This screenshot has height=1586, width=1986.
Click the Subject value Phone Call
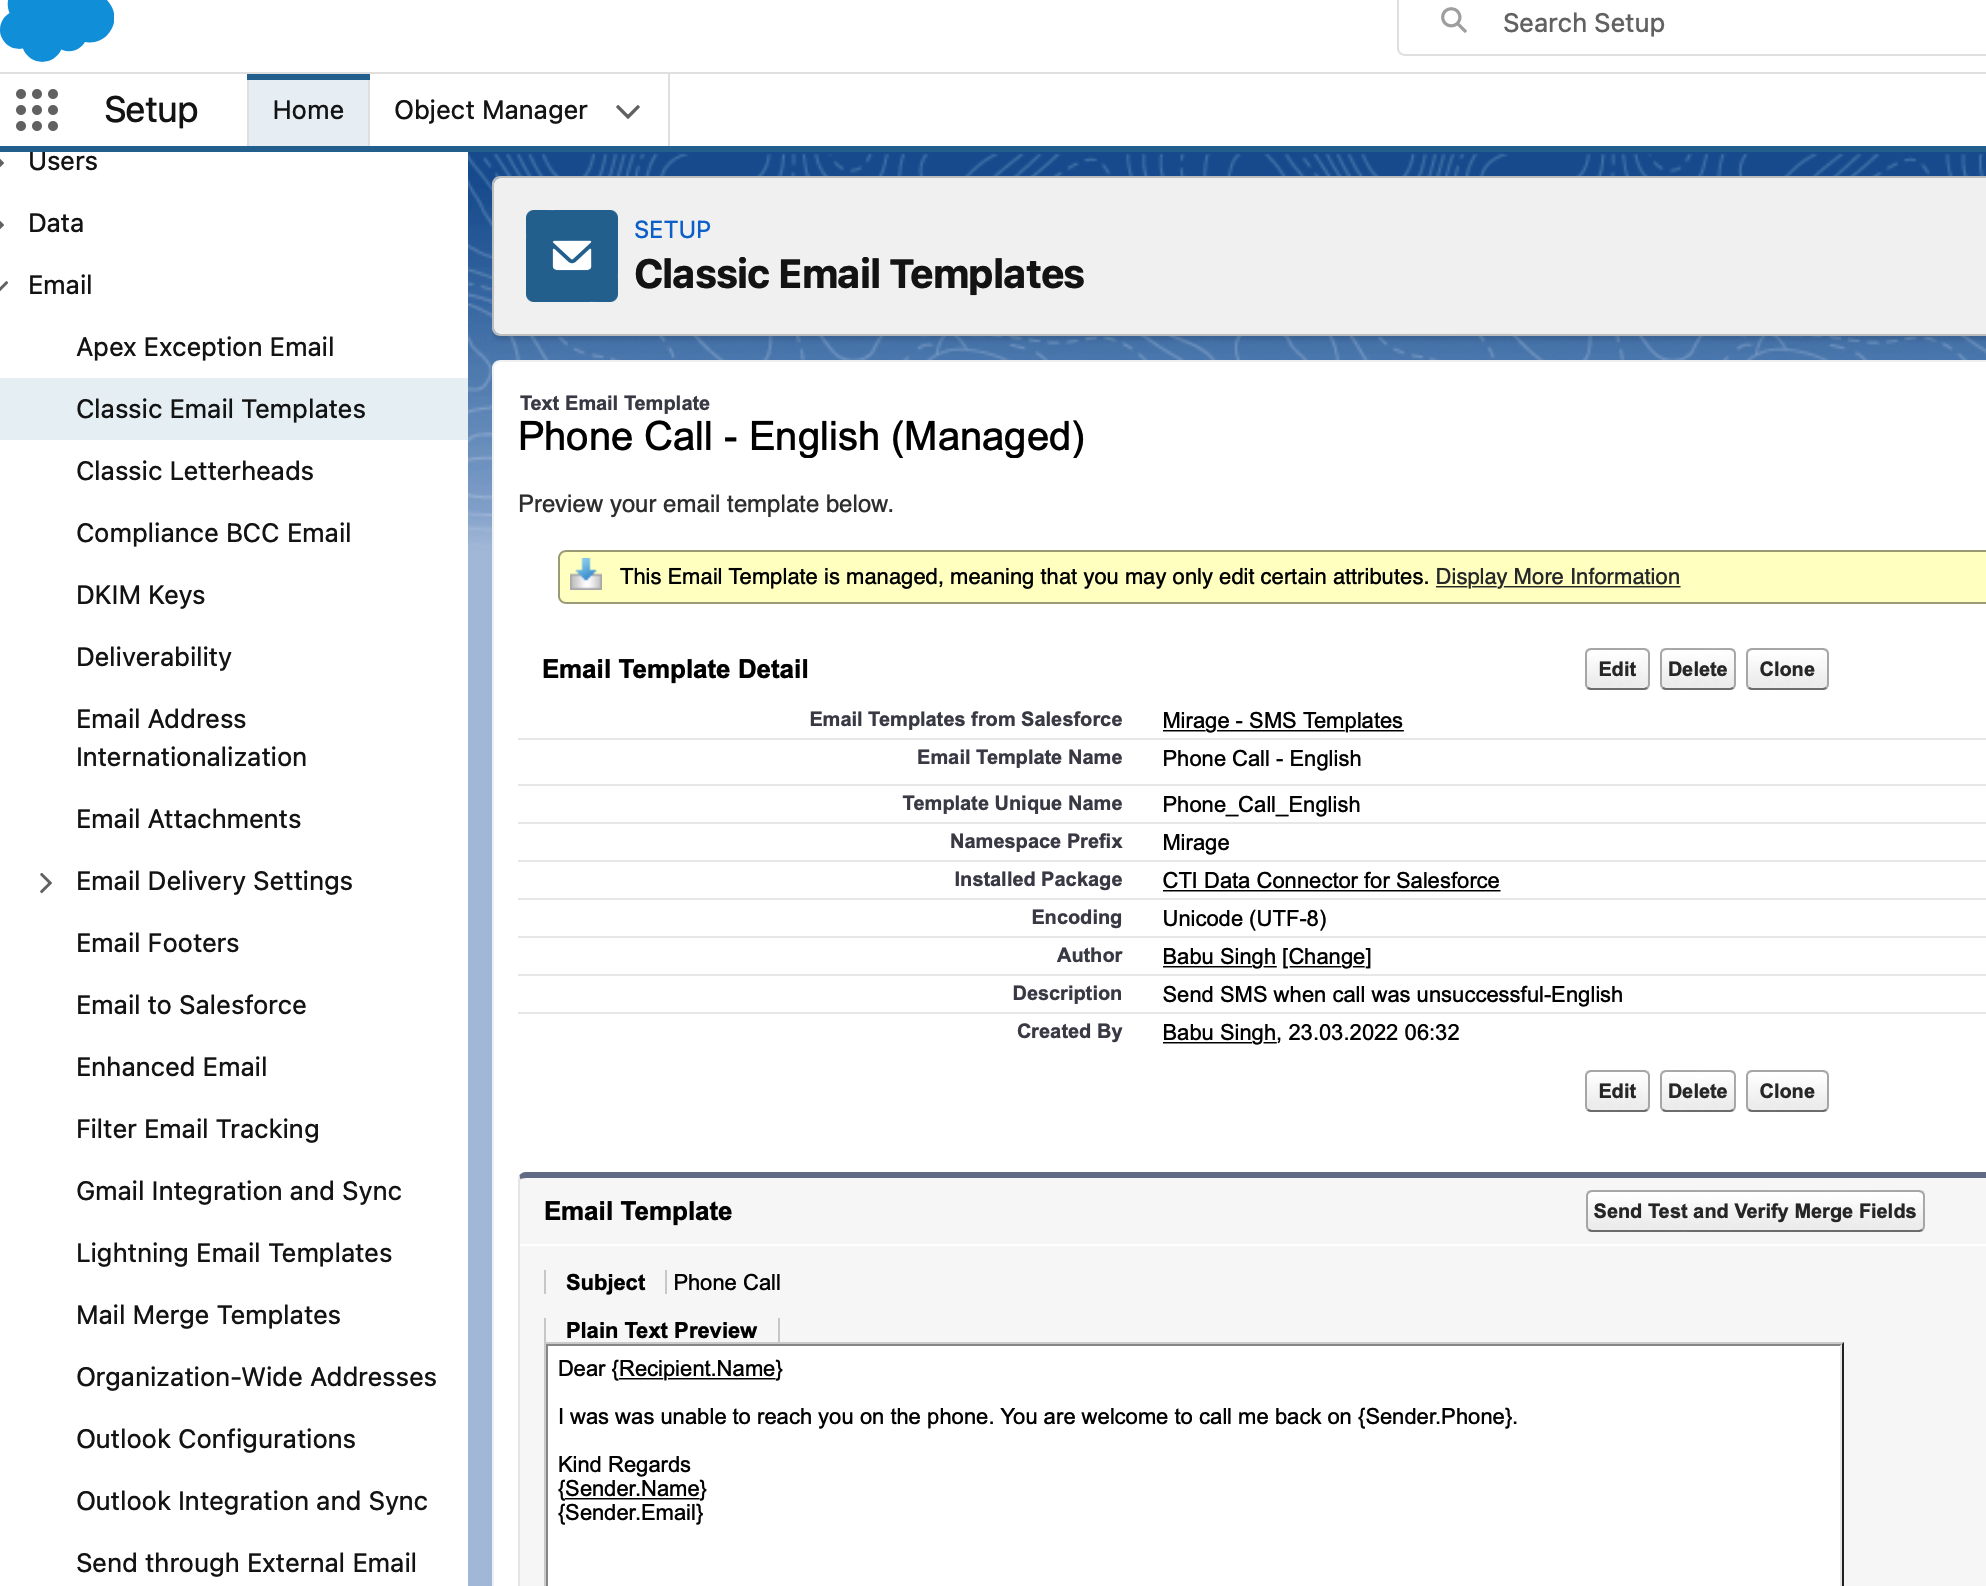pyautogui.click(x=727, y=1283)
